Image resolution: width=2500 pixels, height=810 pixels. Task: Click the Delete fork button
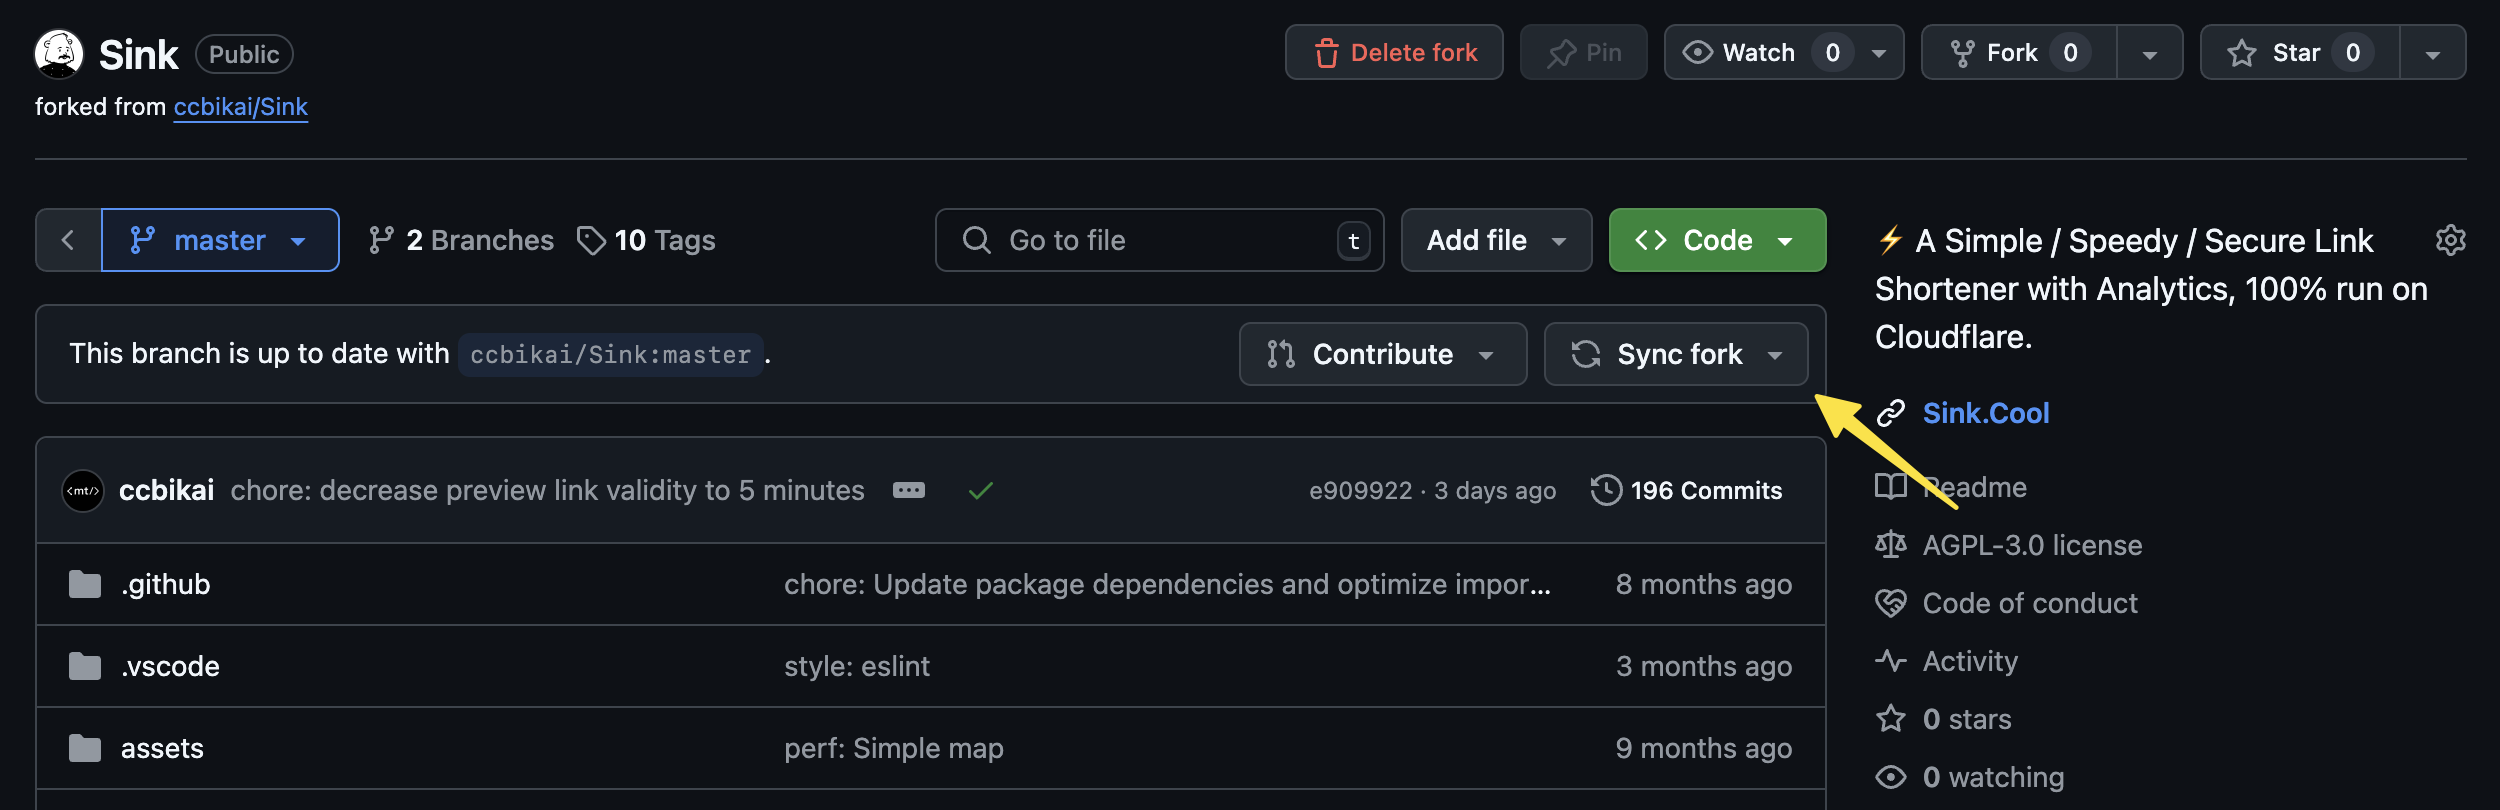point(1394,52)
